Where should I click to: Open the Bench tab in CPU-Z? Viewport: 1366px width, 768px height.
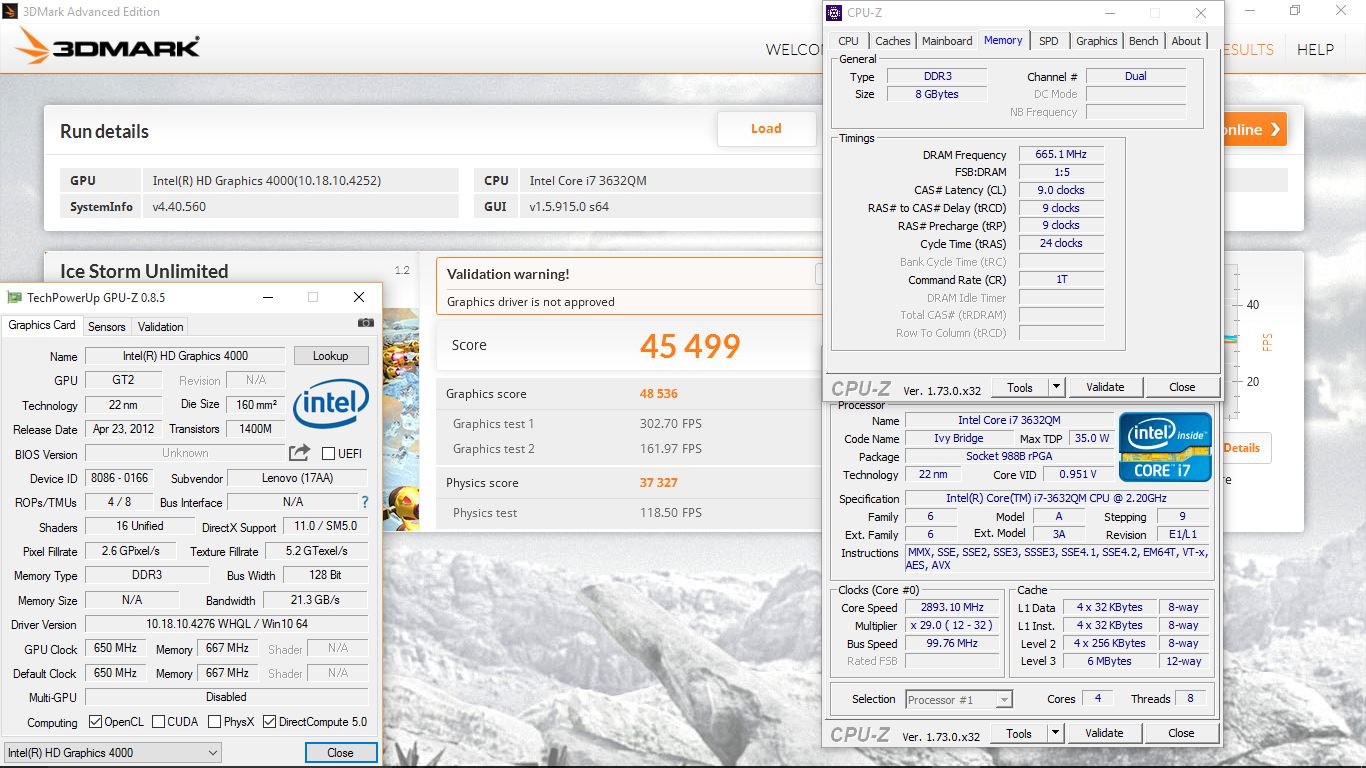(1143, 41)
